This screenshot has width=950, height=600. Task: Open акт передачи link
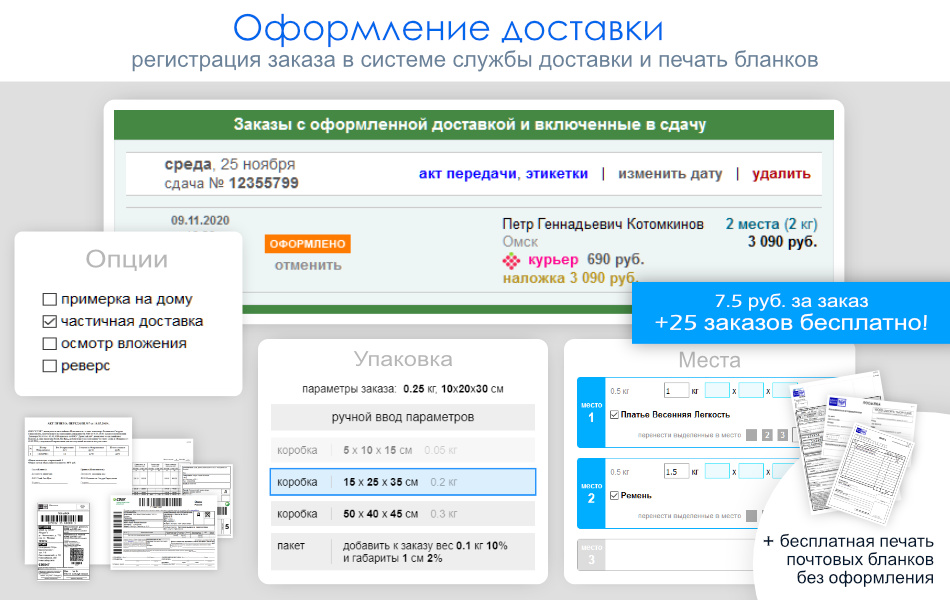click(467, 174)
